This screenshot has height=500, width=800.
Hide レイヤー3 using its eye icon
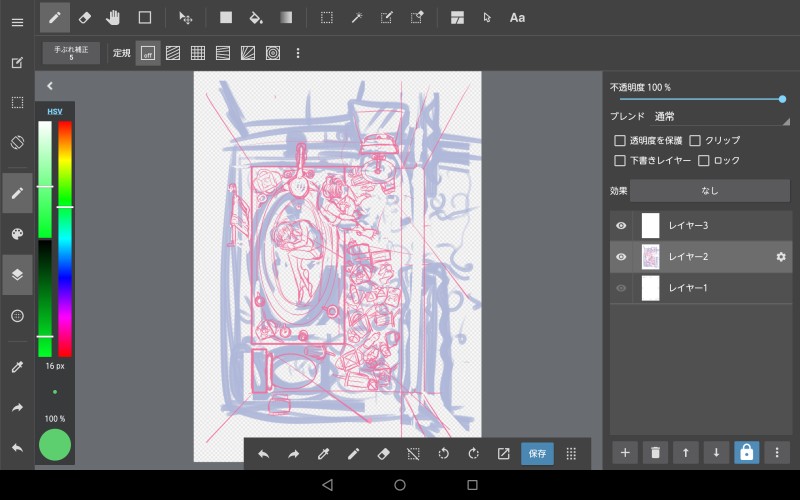pos(621,226)
